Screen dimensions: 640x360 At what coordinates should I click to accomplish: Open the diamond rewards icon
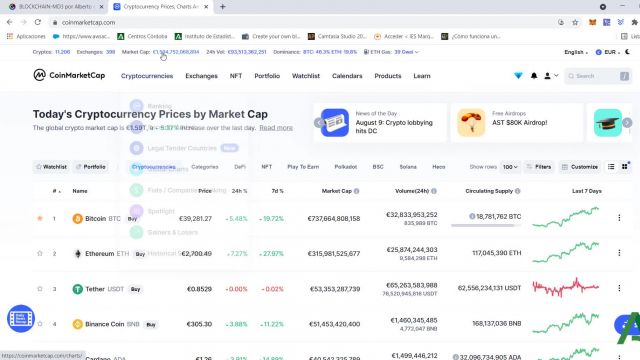(x=518, y=76)
